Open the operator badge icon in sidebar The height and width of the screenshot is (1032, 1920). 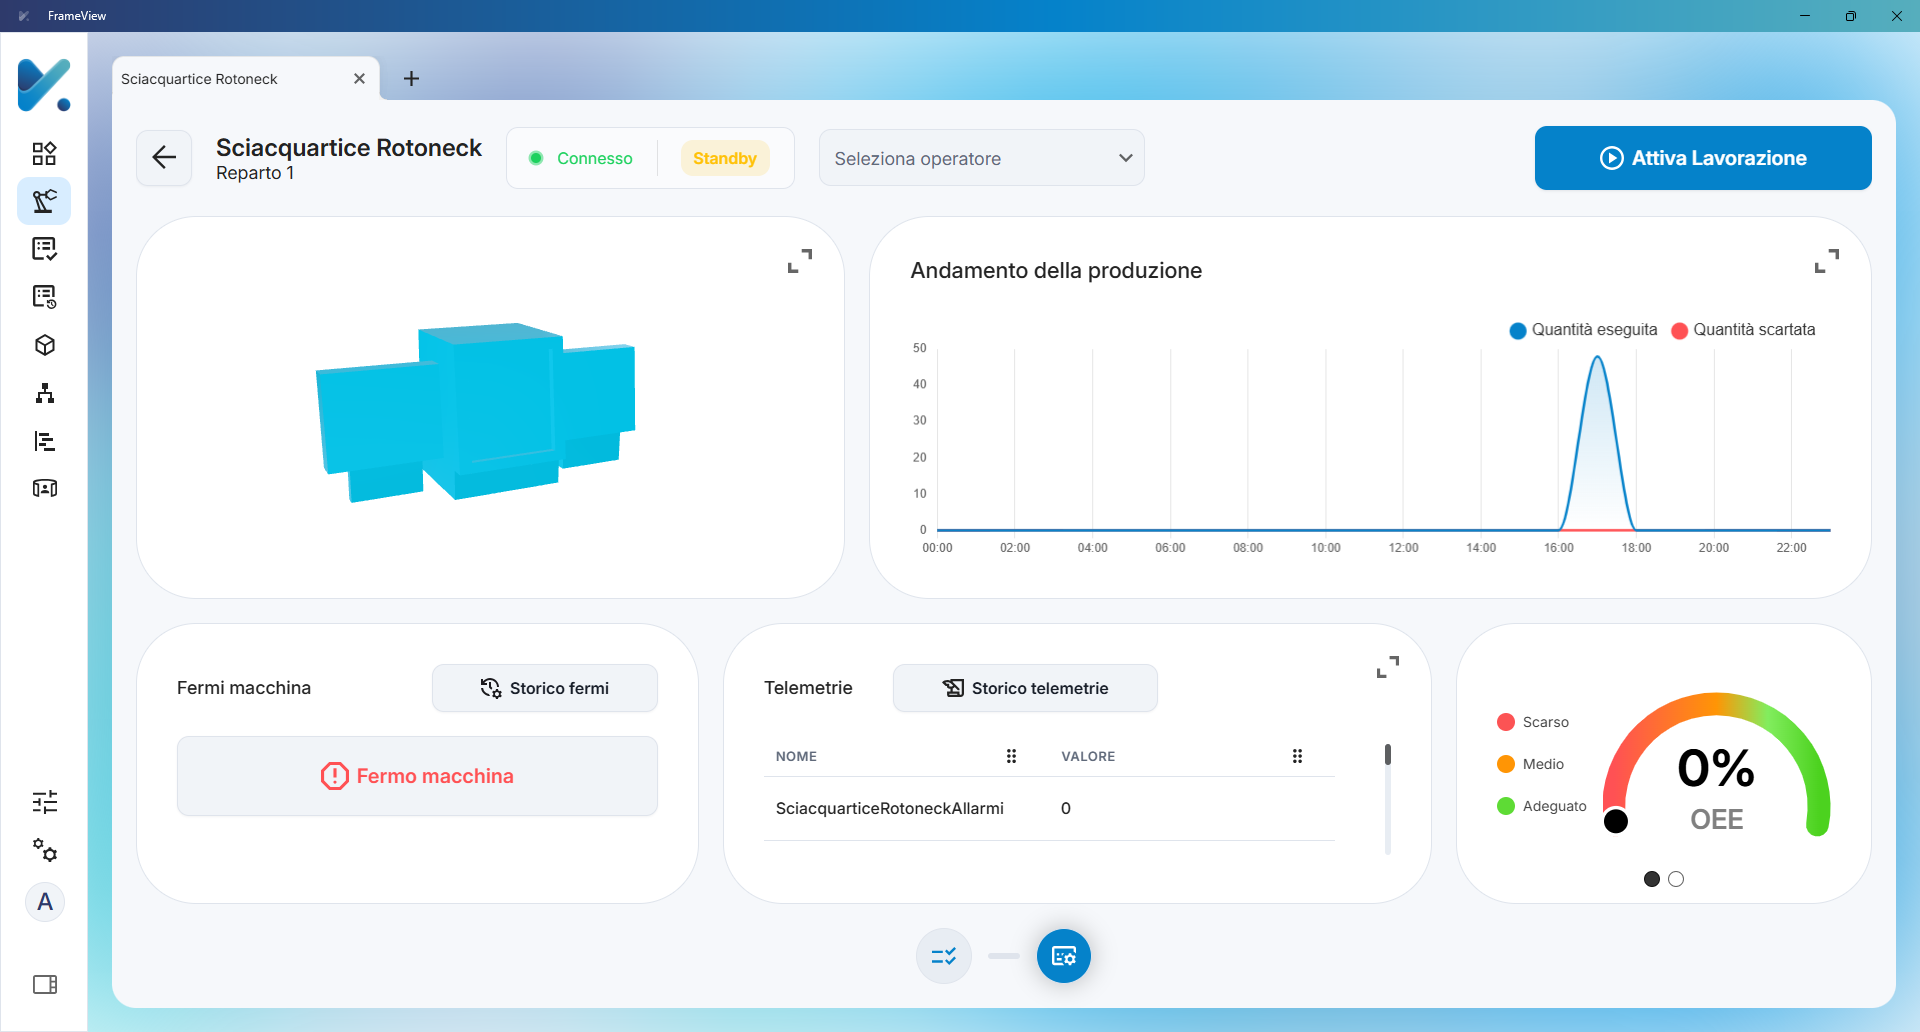coord(44,488)
